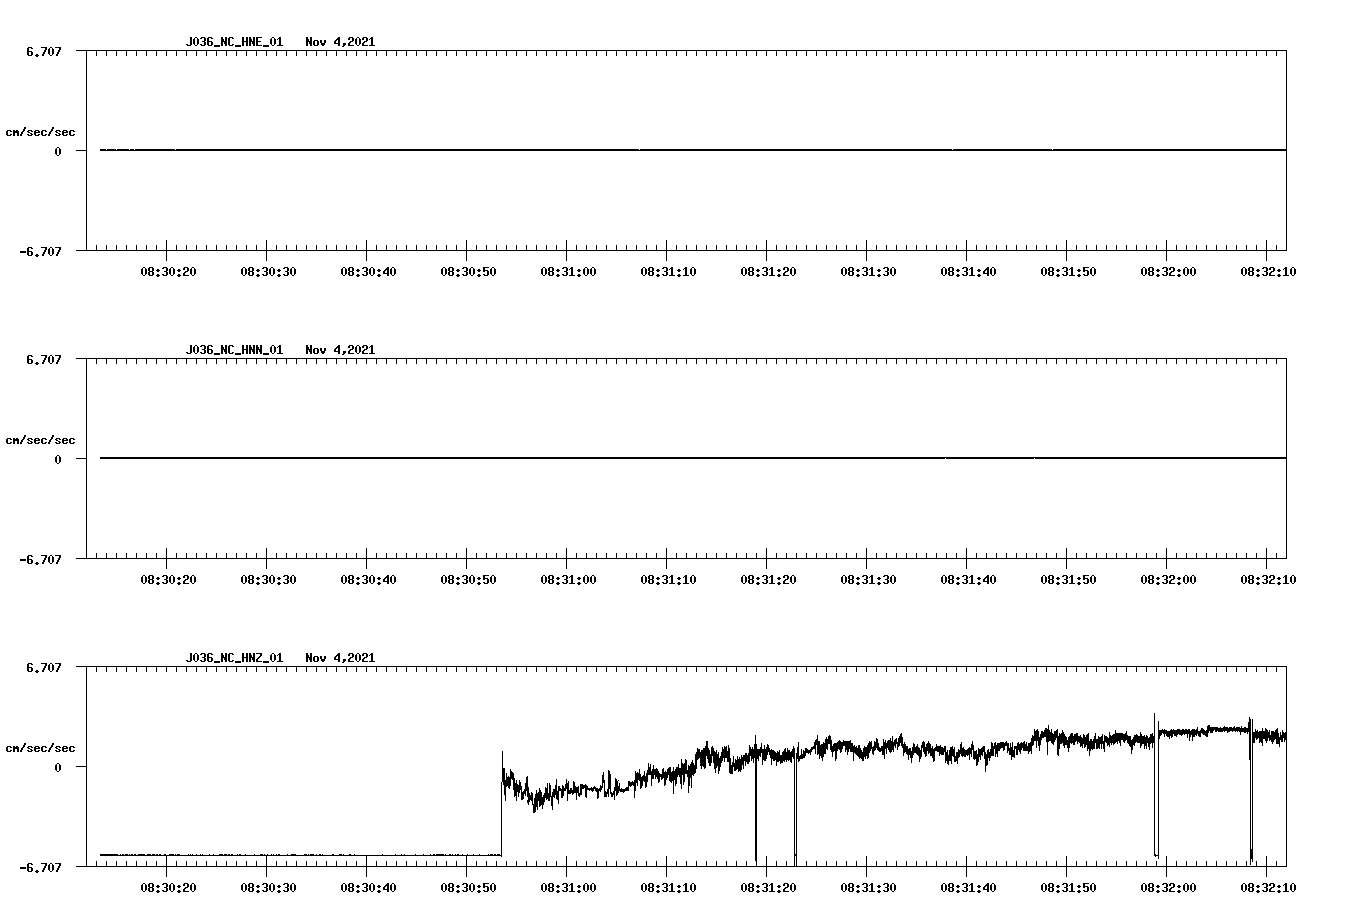The width and height of the screenshot is (1358, 924).
Task: Click the 08:30:30 time label under HNN plot
Action: click(x=268, y=579)
